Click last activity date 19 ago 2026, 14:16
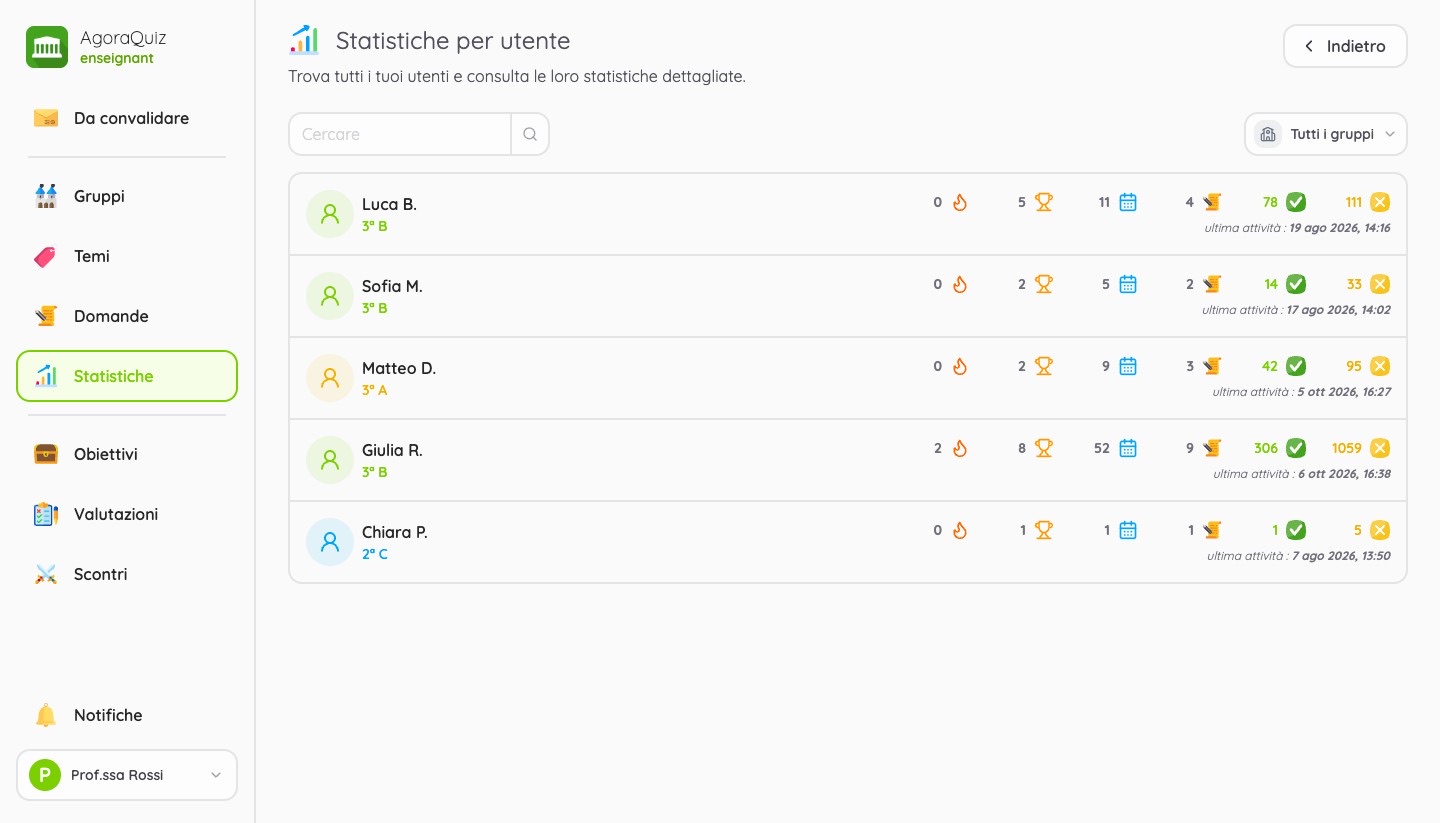 (x=1339, y=228)
